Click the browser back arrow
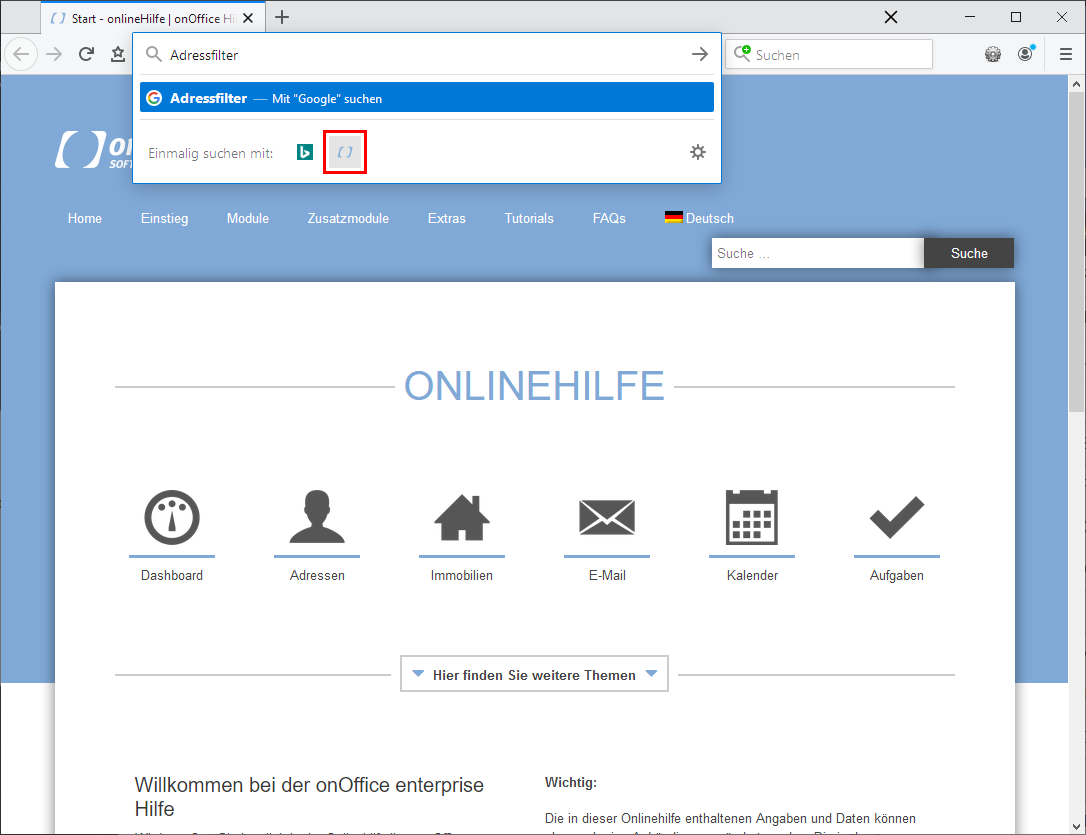 (x=21, y=54)
